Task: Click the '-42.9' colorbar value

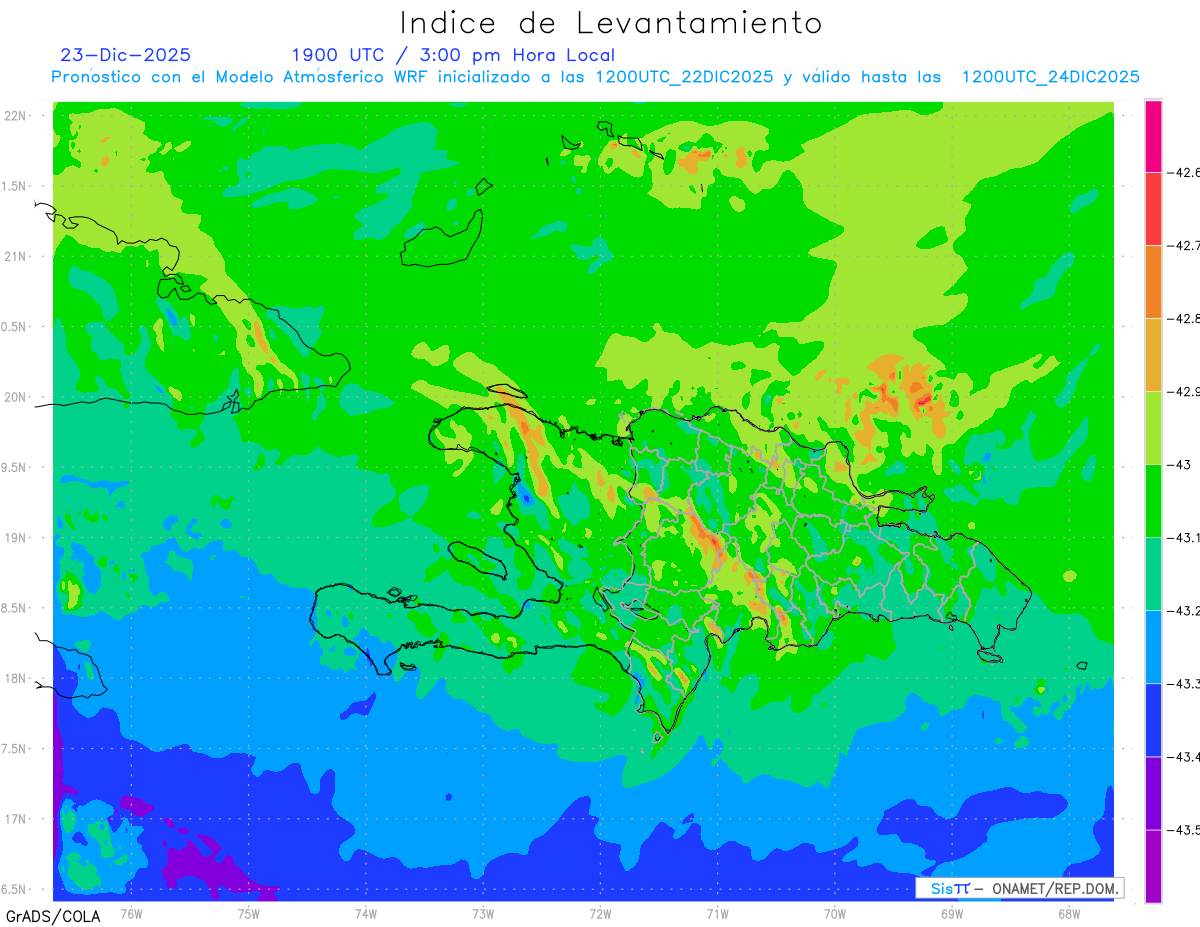Action: tap(1184, 391)
